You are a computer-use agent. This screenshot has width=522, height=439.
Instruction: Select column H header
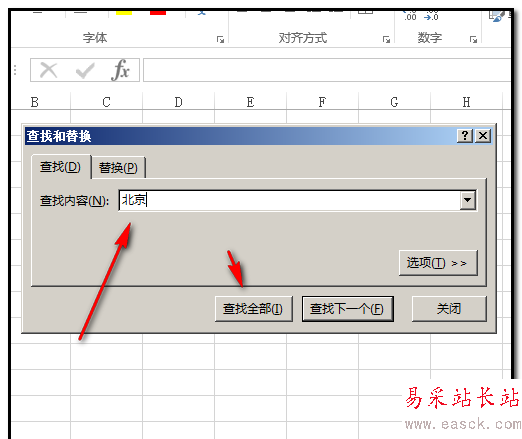click(x=466, y=102)
